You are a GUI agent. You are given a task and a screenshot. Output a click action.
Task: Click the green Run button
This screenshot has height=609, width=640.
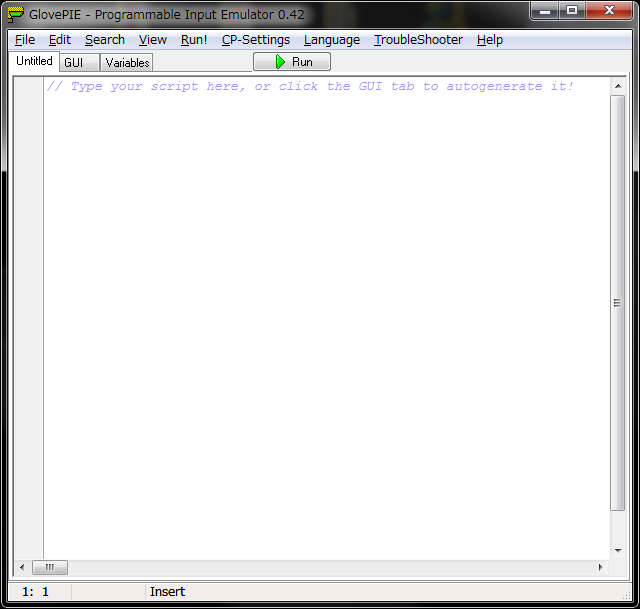pyautogui.click(x=292, y=62)
